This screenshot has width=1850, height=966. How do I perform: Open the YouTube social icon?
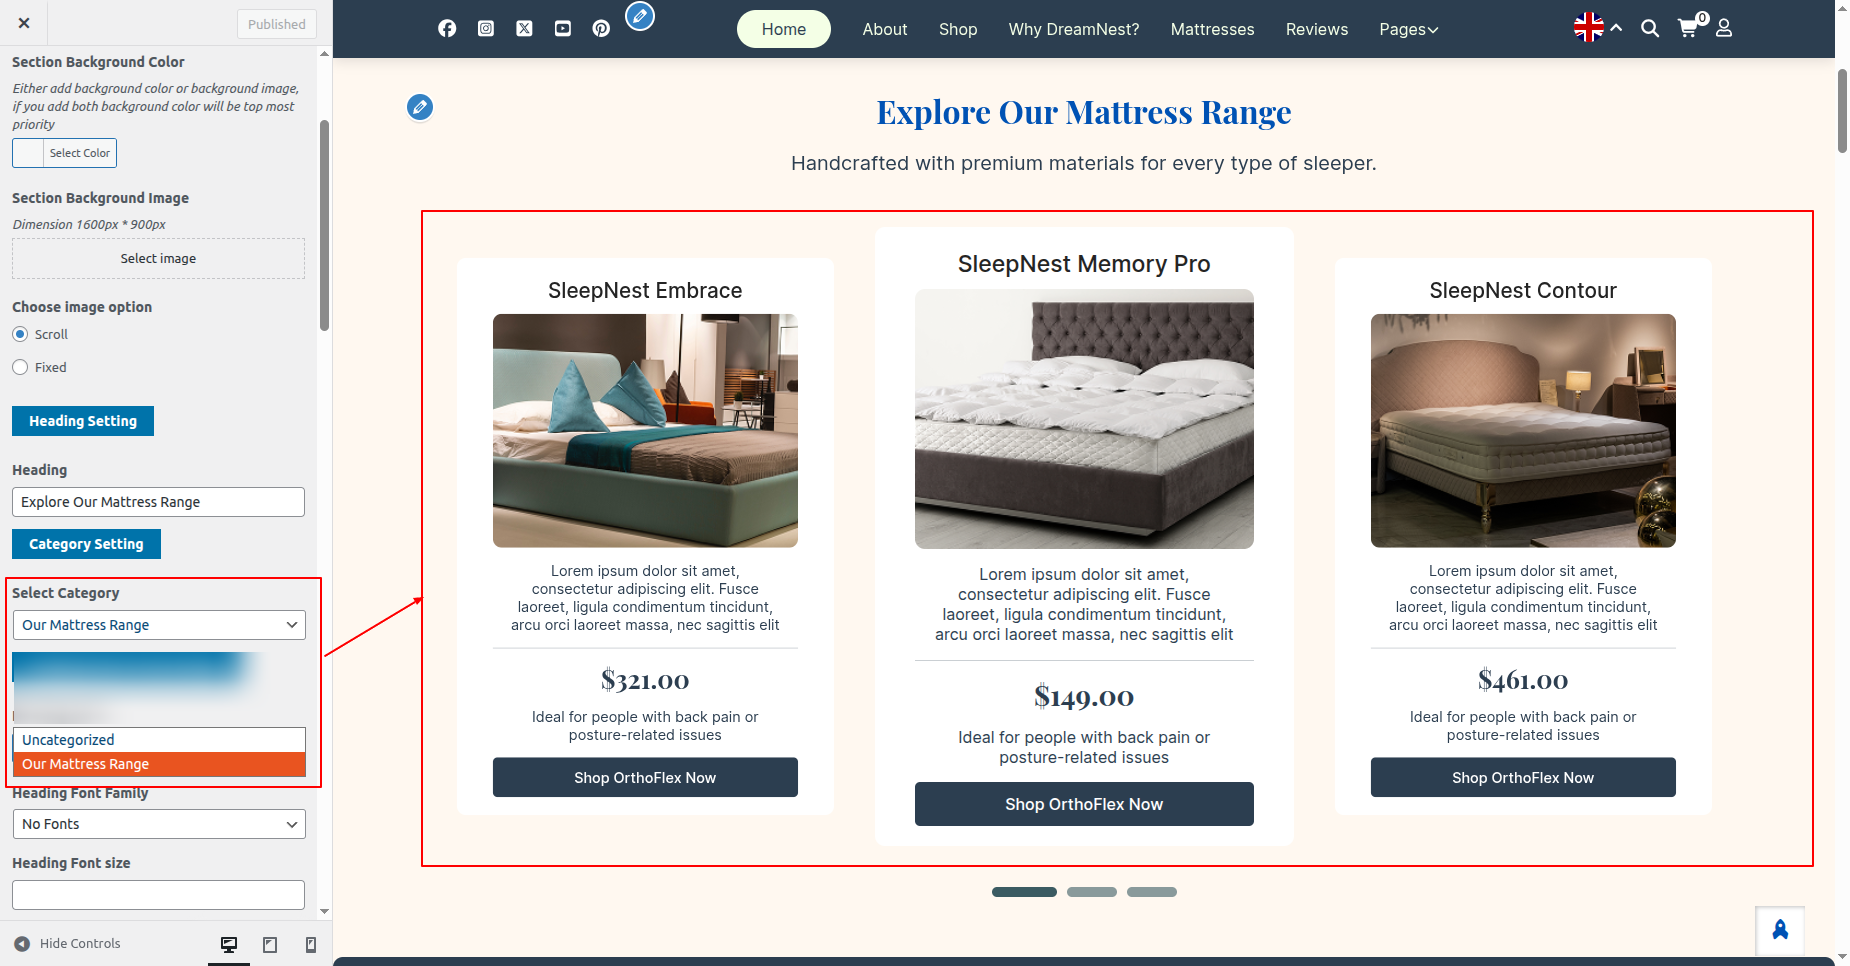pos(563,29)
